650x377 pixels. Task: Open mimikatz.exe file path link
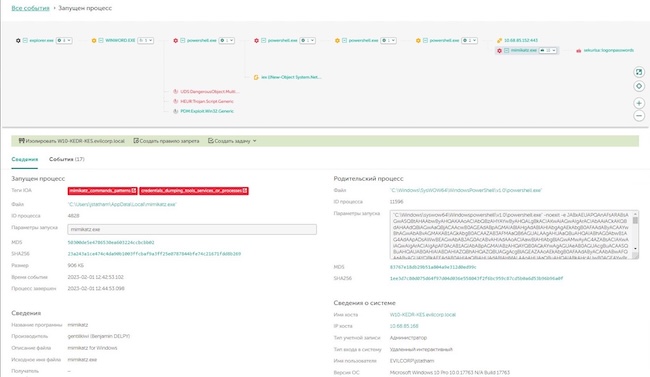(122, 204)
